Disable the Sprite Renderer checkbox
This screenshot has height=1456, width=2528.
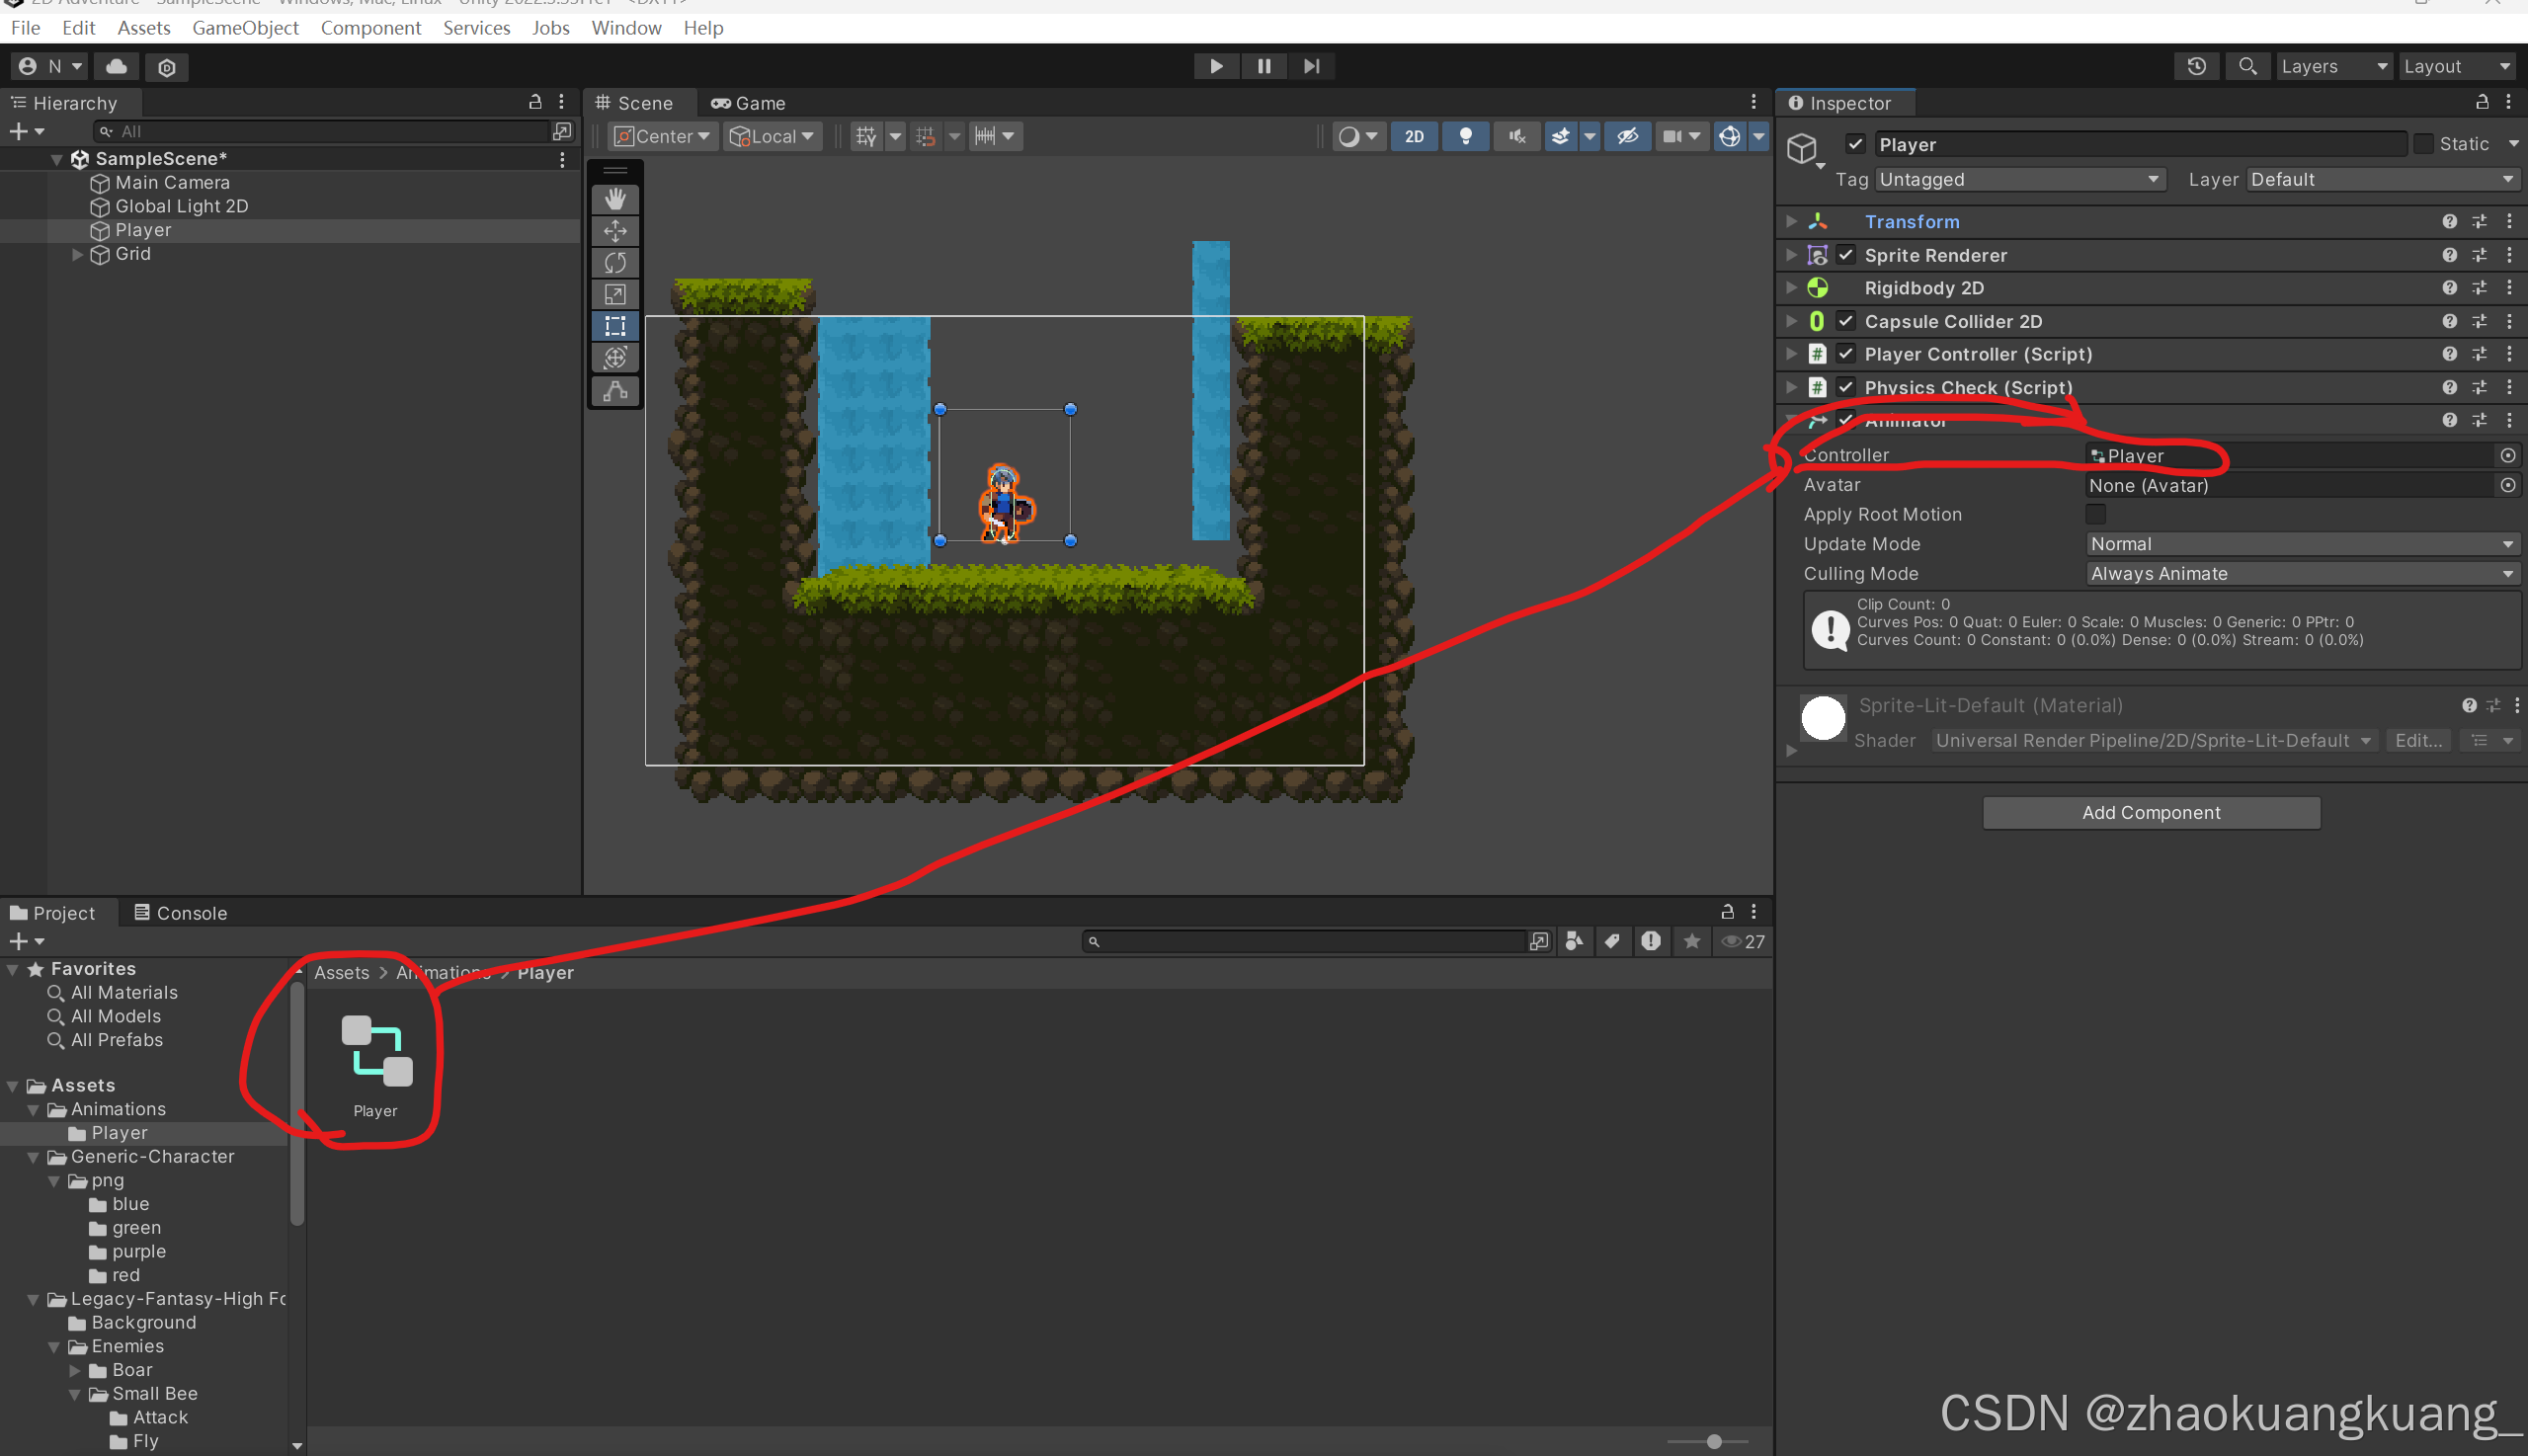[x=1846, y=255]
